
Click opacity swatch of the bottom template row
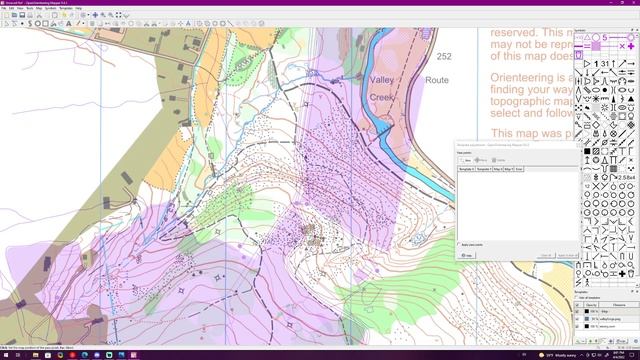click(587, 326)
